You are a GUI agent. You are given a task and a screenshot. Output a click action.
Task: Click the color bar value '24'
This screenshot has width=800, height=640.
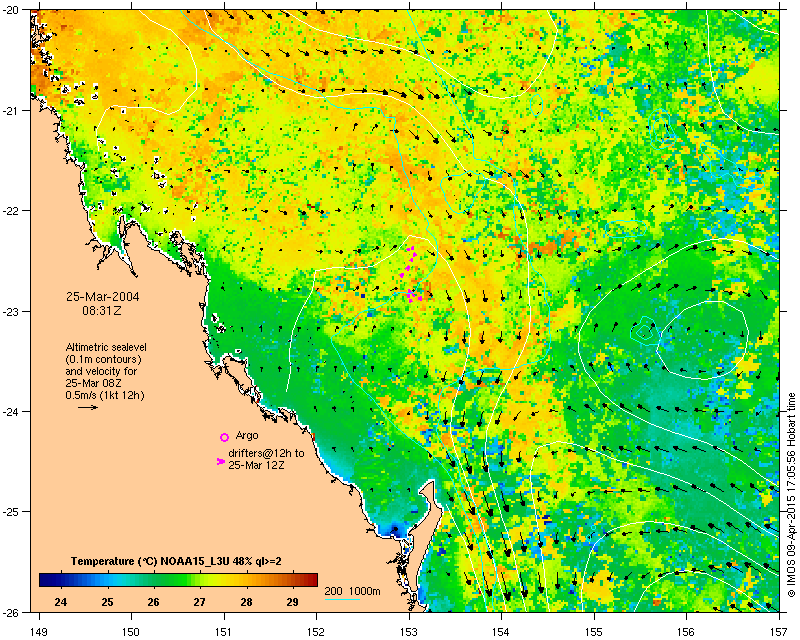61,602
